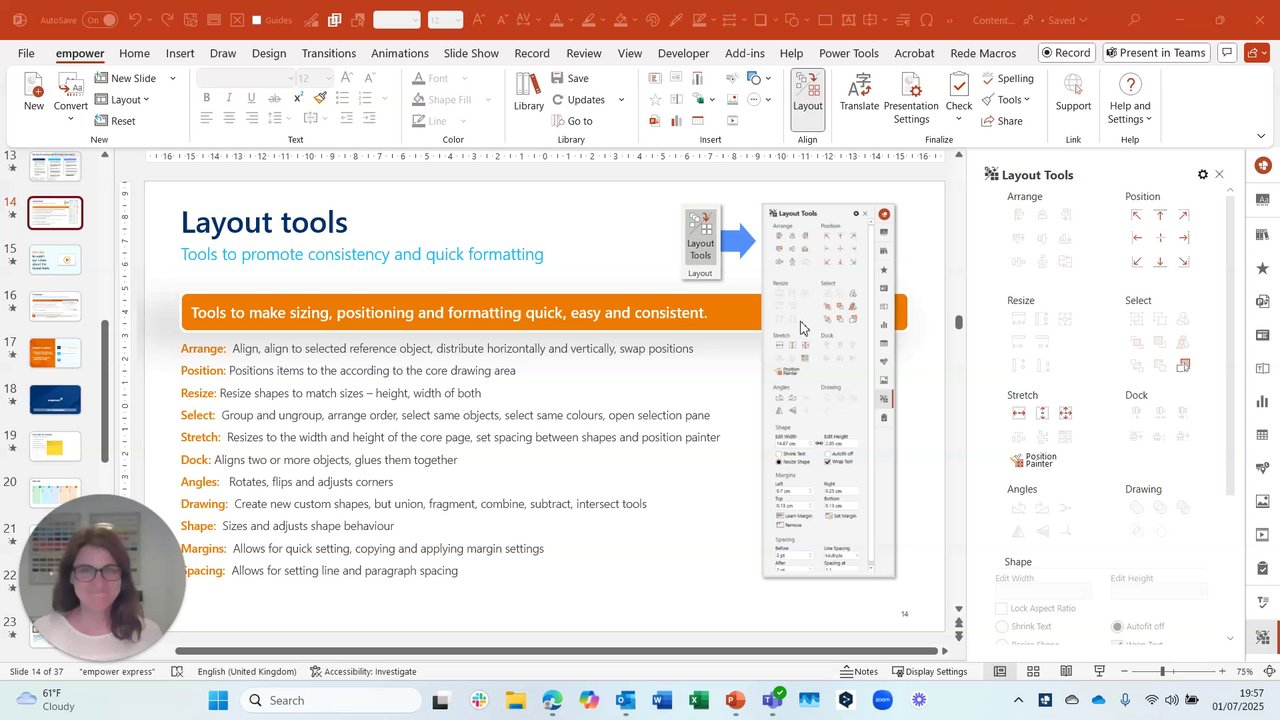This screenshot has width=1280, height=720.
Task: Open the Slide Show tab
Action: click(x=471, y=53)
